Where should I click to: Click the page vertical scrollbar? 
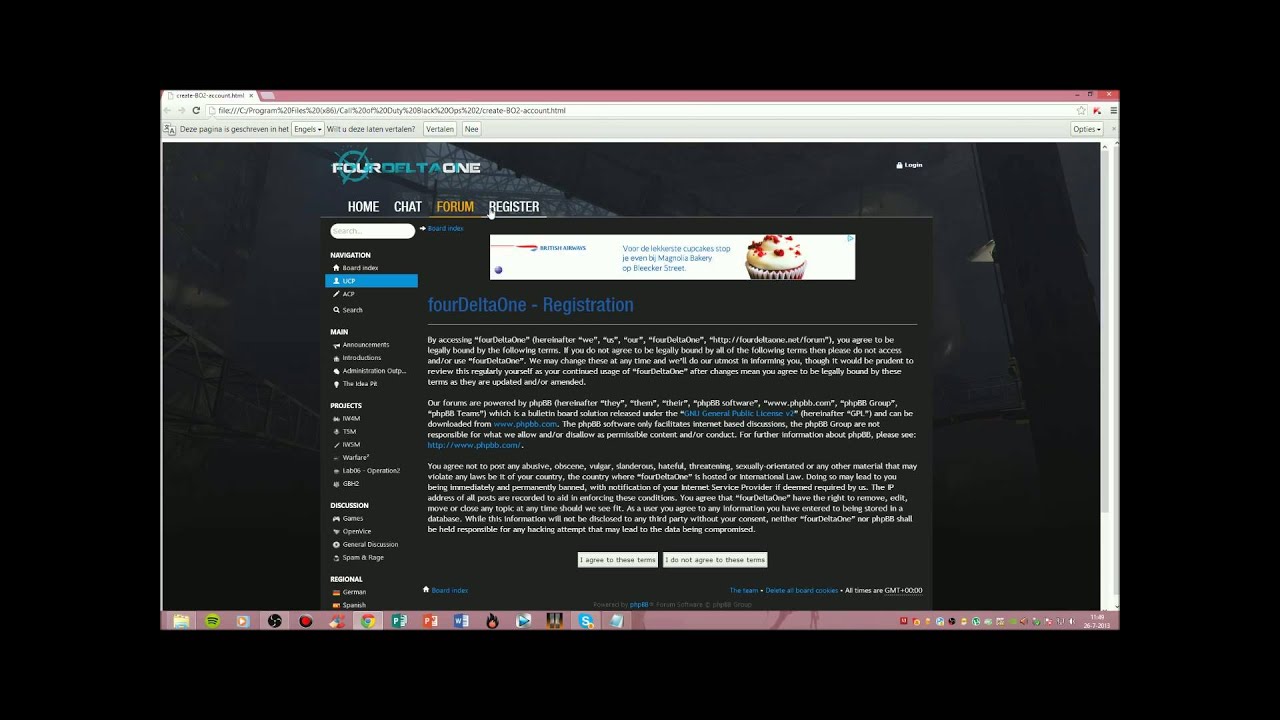coord(1105,376)
